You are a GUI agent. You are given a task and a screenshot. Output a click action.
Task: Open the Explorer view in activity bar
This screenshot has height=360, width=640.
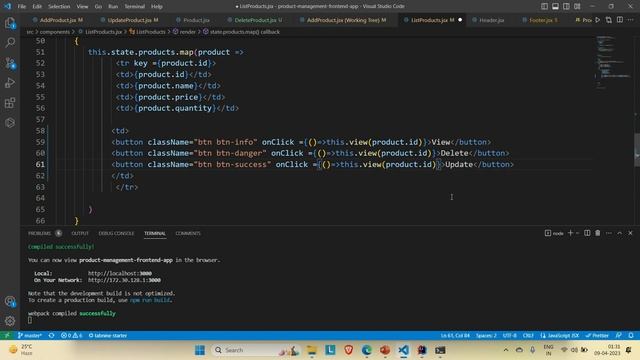(x=10, y=23)
